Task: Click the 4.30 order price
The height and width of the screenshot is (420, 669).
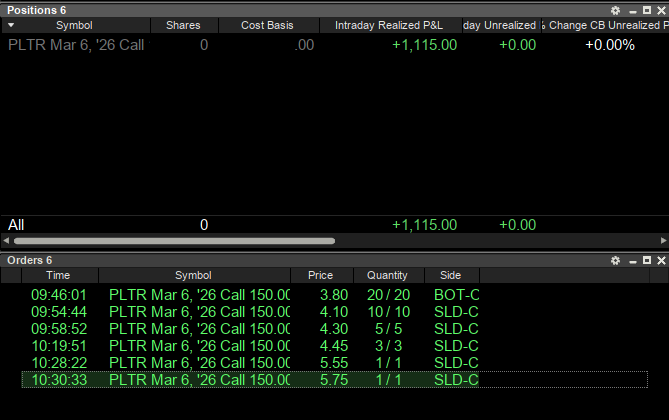Action: 334,329
